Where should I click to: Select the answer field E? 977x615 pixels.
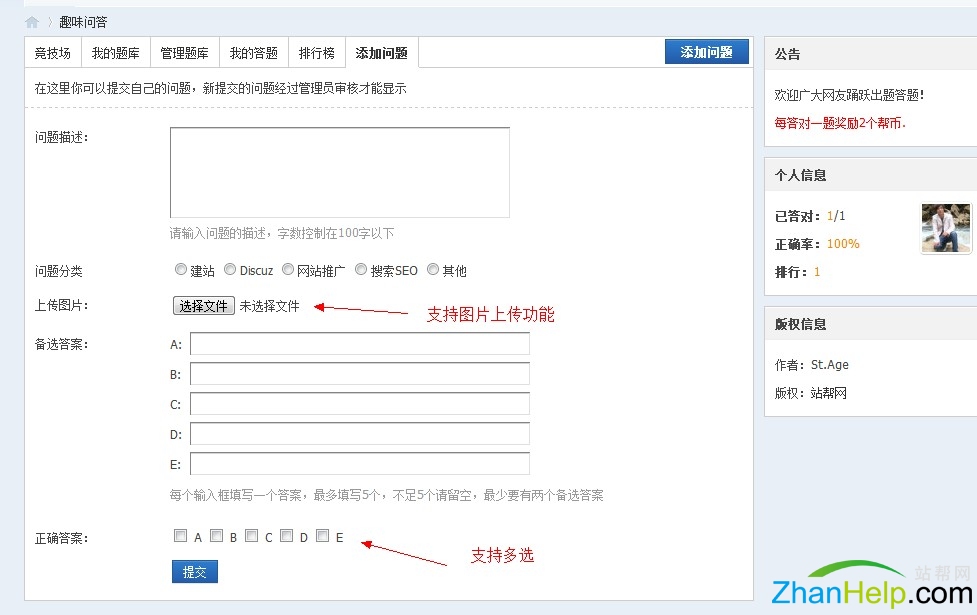click(x=360, y=464)
